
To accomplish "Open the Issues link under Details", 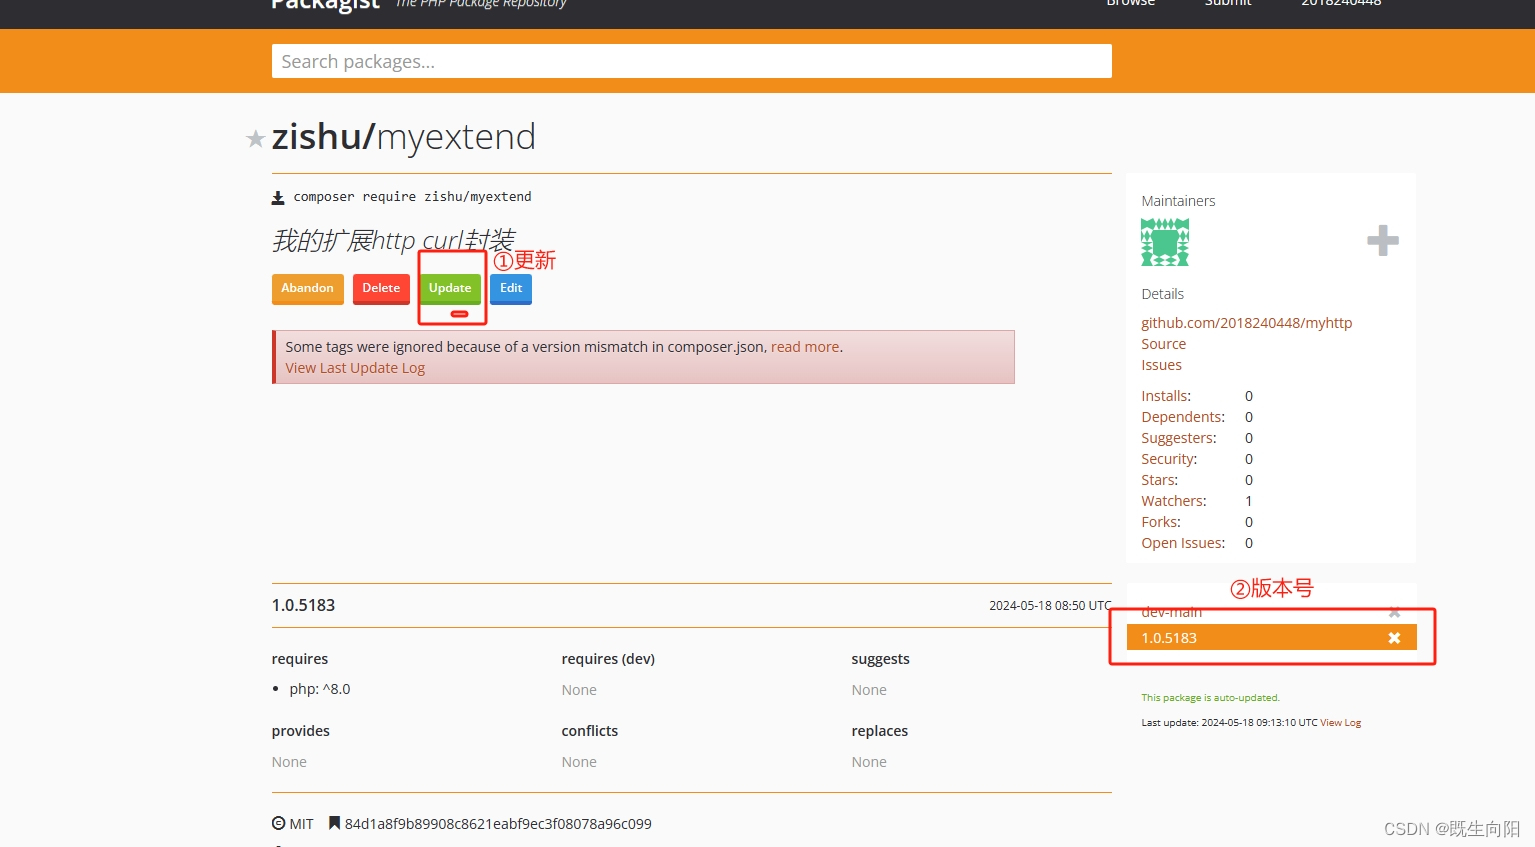I will 1161,365.
